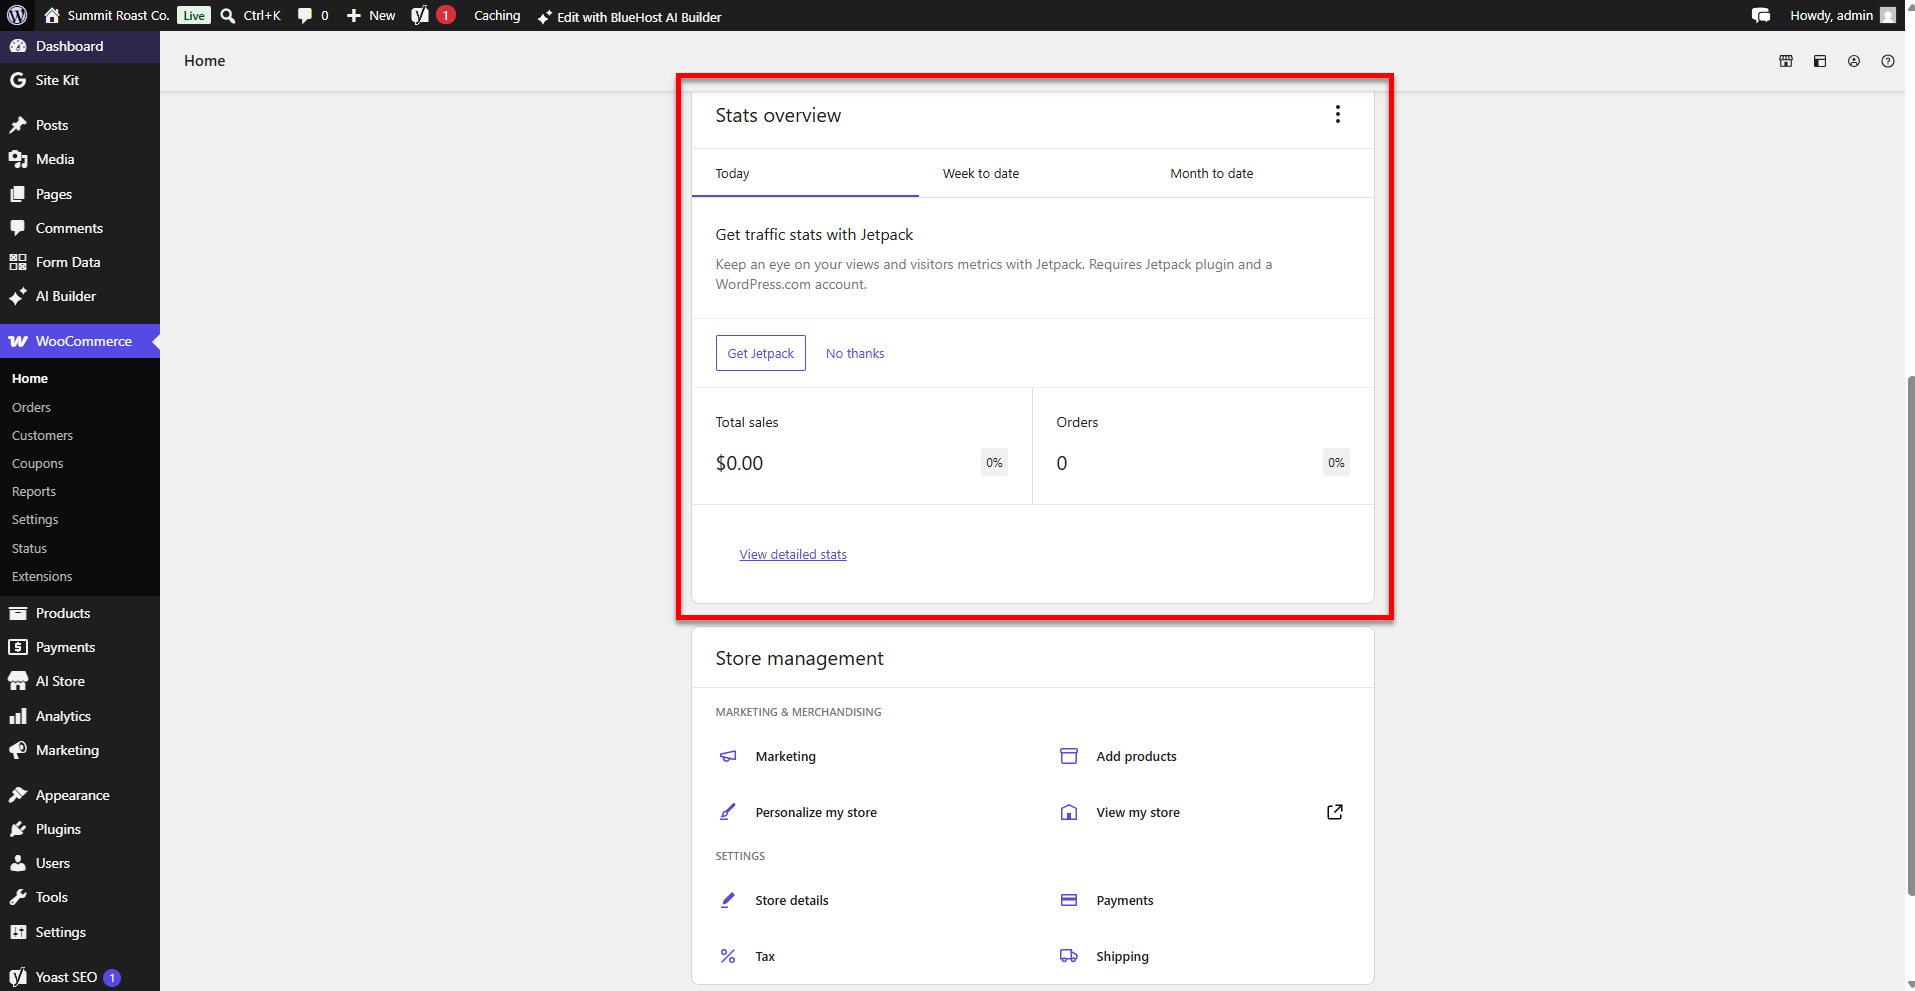Open the activity circle icon in header
The image size is (1915, 991).
click(1854, 61)
